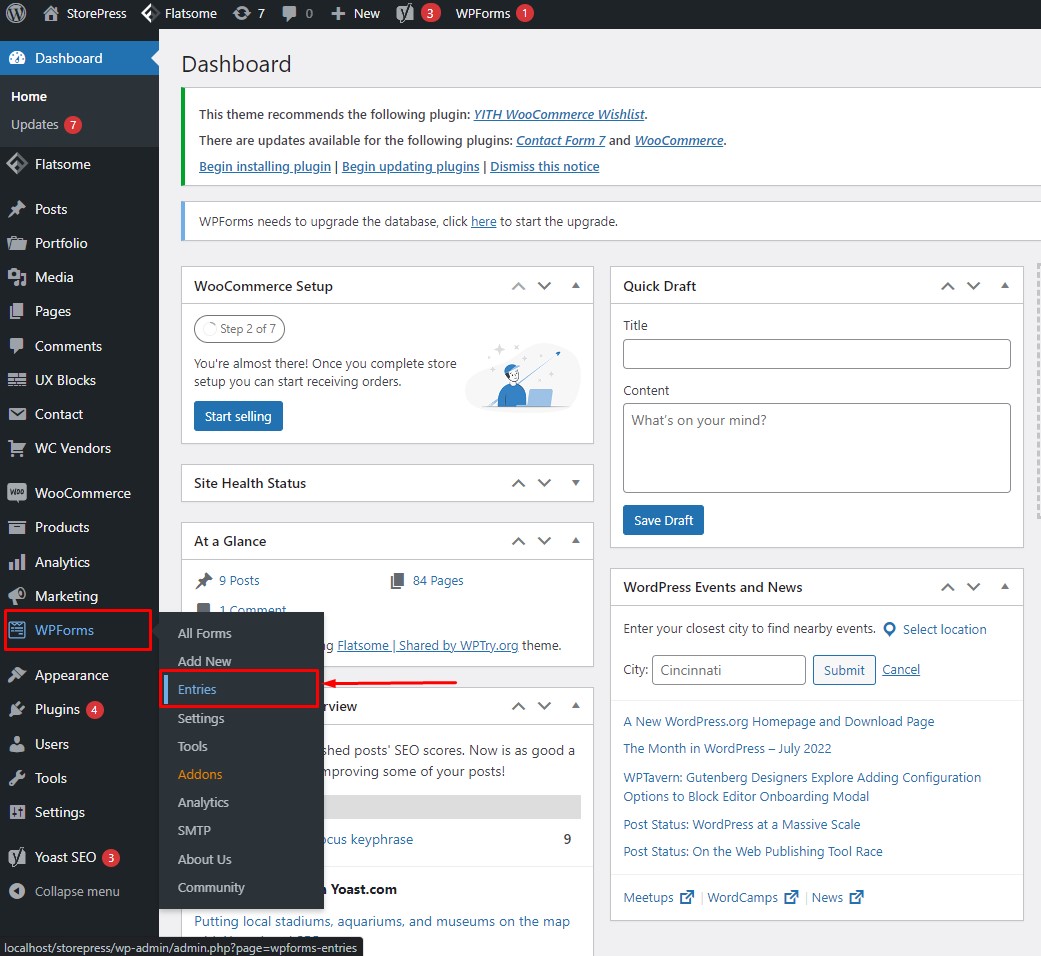Move WooCommerce Setup panel down
Screen dimensions: 1041x956
point(544,286)
